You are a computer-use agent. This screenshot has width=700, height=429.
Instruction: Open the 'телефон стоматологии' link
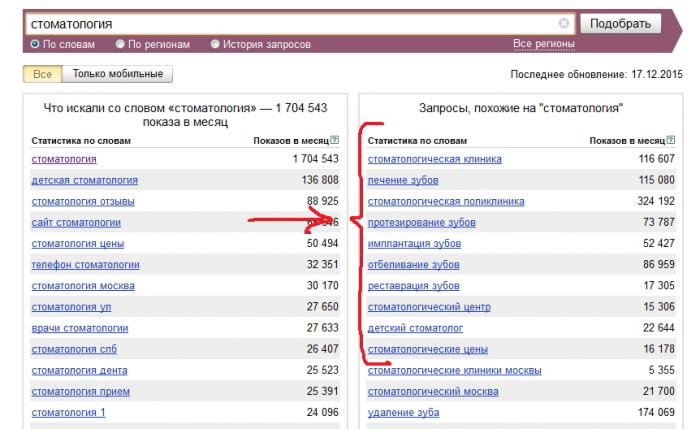[x=85, y=265]
